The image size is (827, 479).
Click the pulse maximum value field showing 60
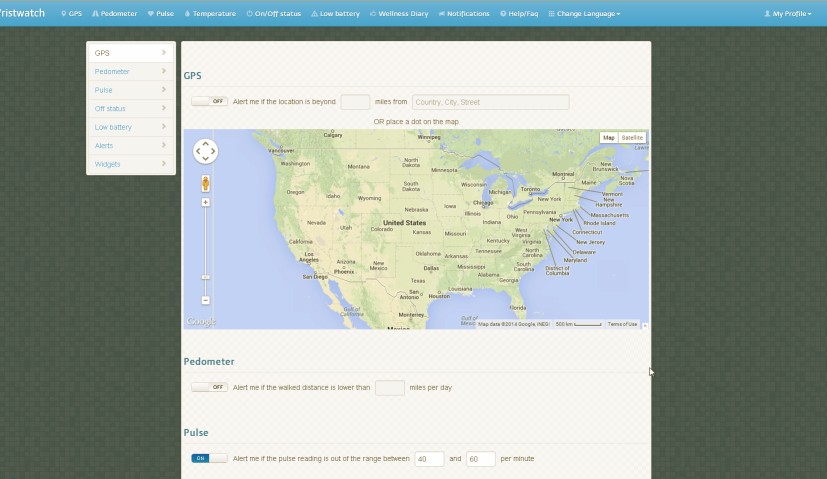pyautogui.click(x=480, y=459)
